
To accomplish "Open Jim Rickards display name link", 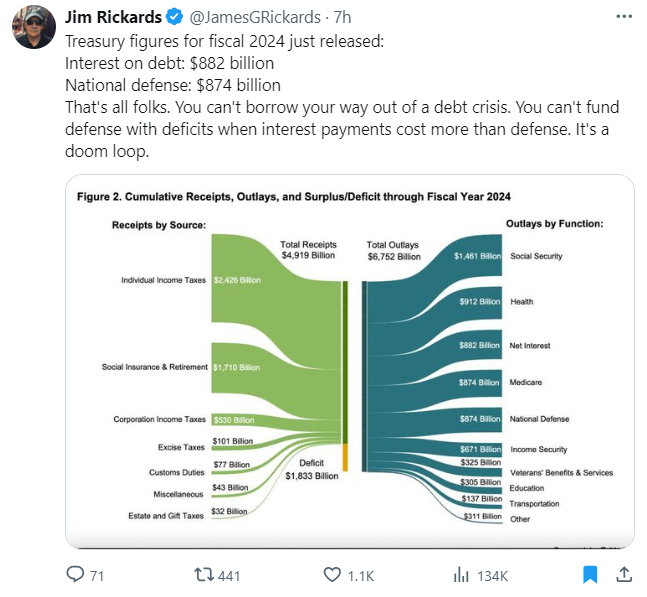I will pos(111,16).
